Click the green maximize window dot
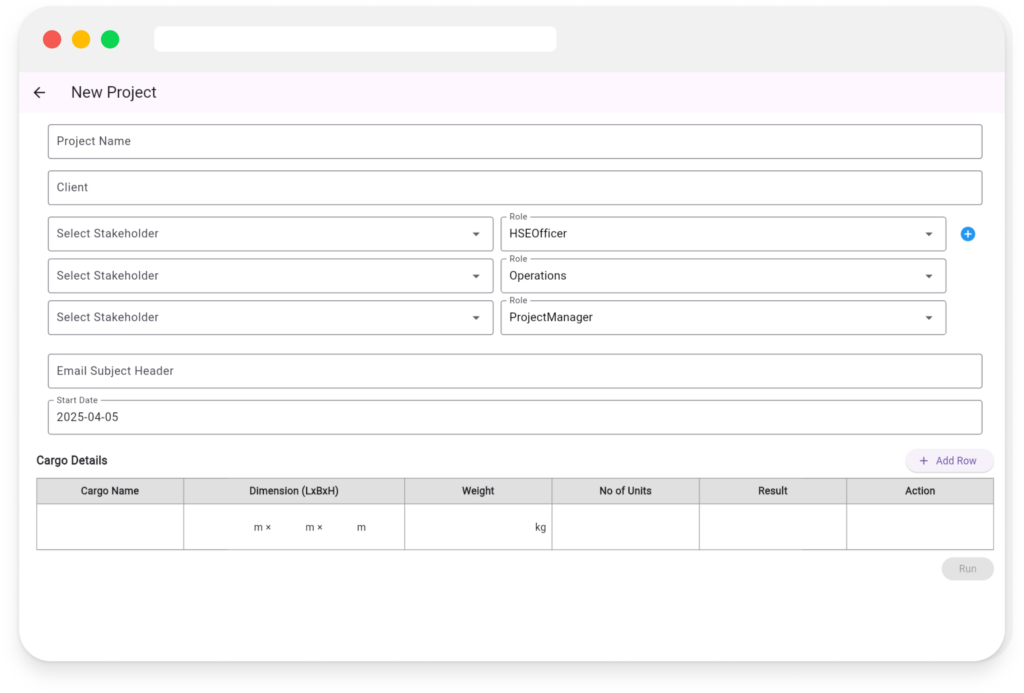 tap(110, 39)
